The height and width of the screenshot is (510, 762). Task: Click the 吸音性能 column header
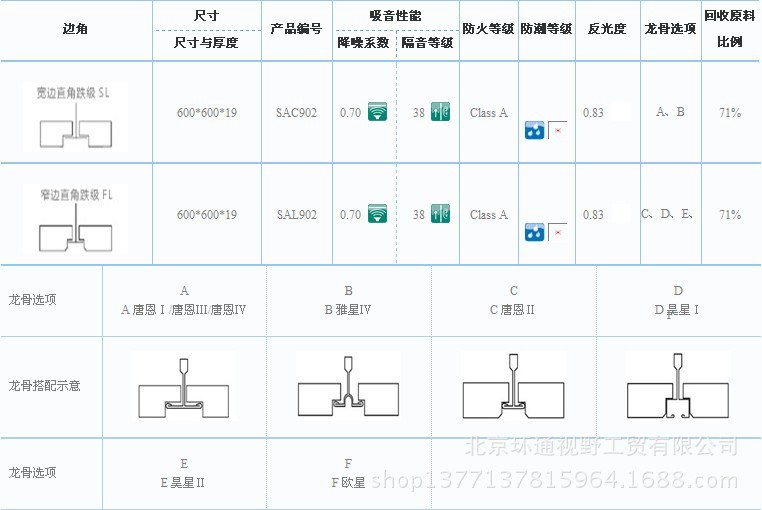pyautogui.click(x=394, y=16)
